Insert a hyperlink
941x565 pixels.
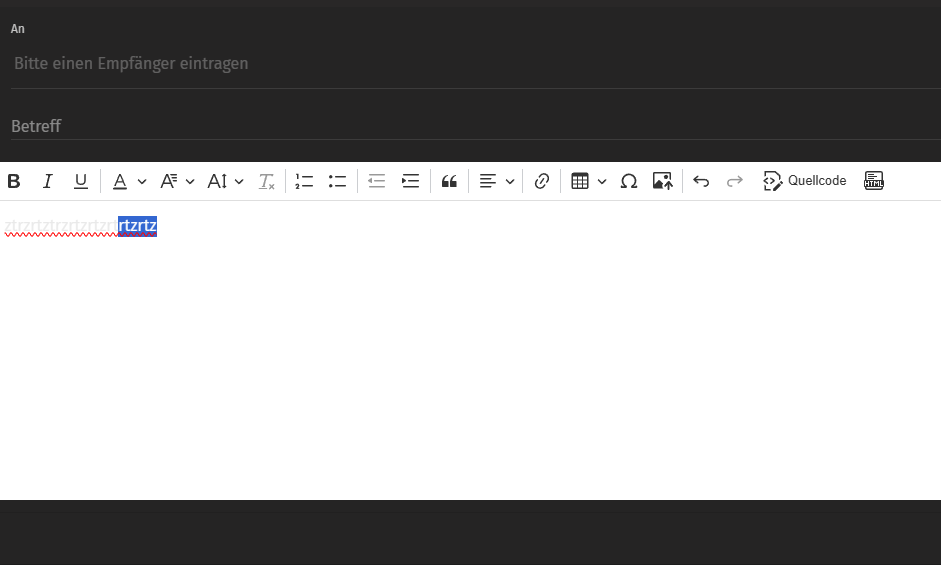coord(542,181)
